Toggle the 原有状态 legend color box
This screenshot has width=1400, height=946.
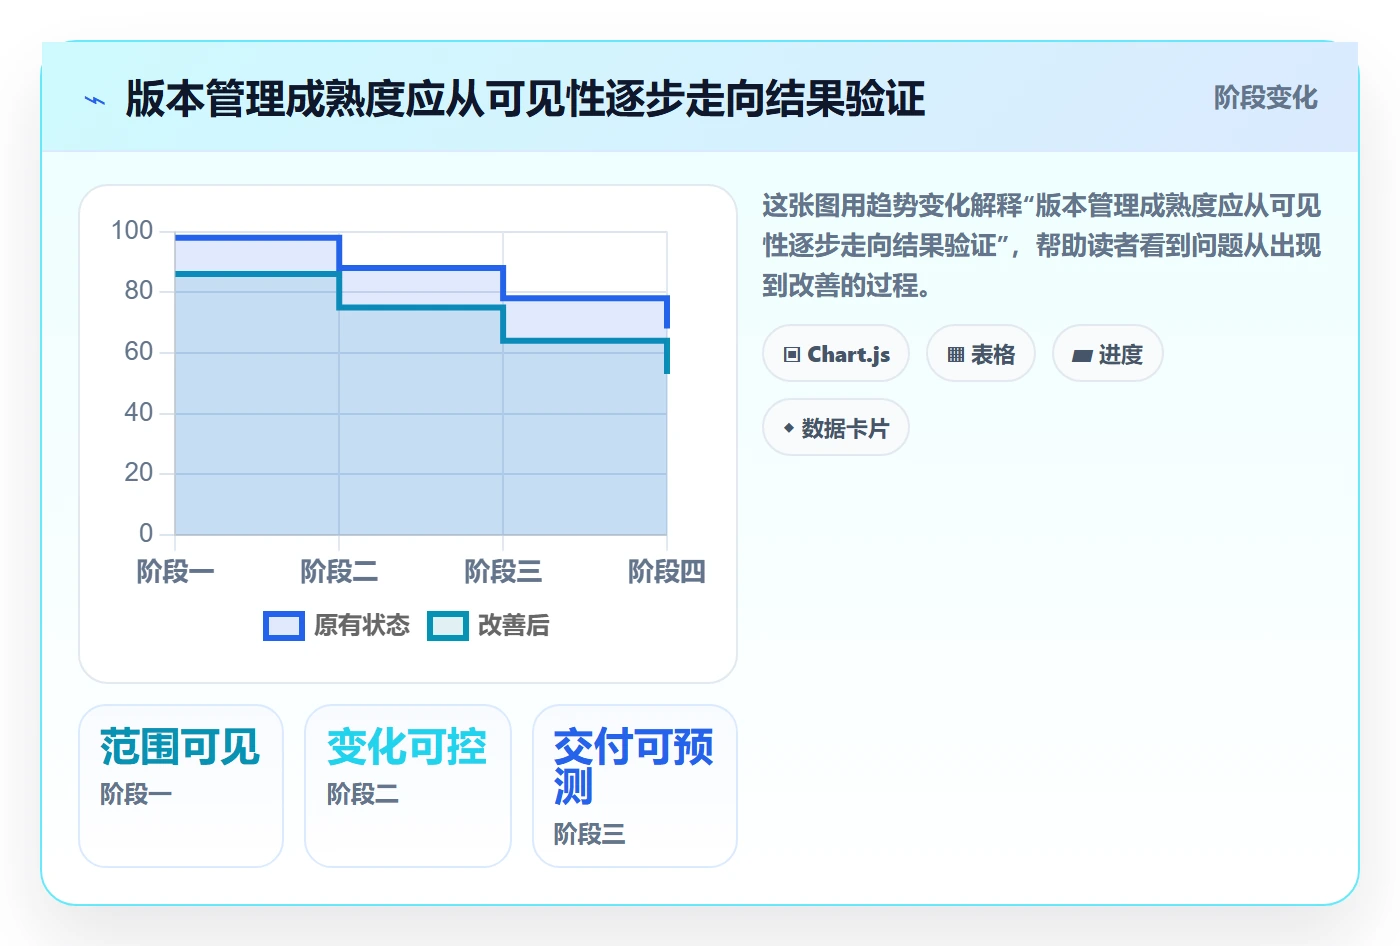point(284,626)
